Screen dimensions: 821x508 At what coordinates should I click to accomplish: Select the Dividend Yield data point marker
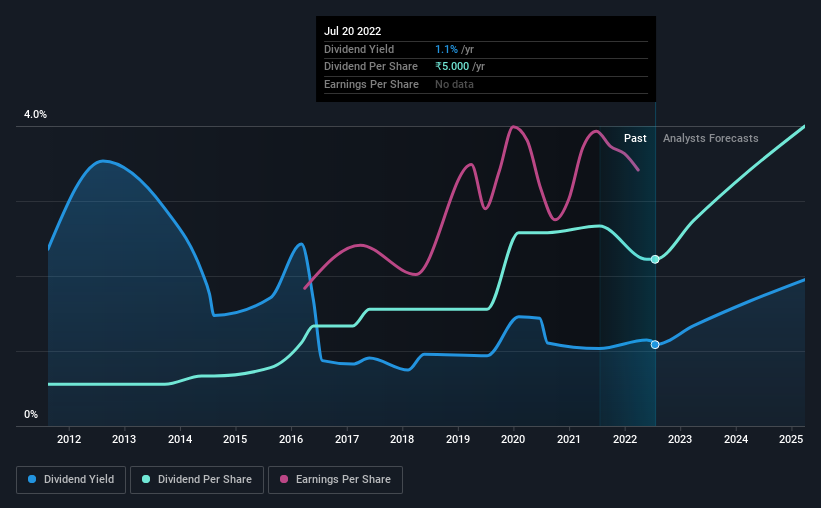tap(655, 345)
